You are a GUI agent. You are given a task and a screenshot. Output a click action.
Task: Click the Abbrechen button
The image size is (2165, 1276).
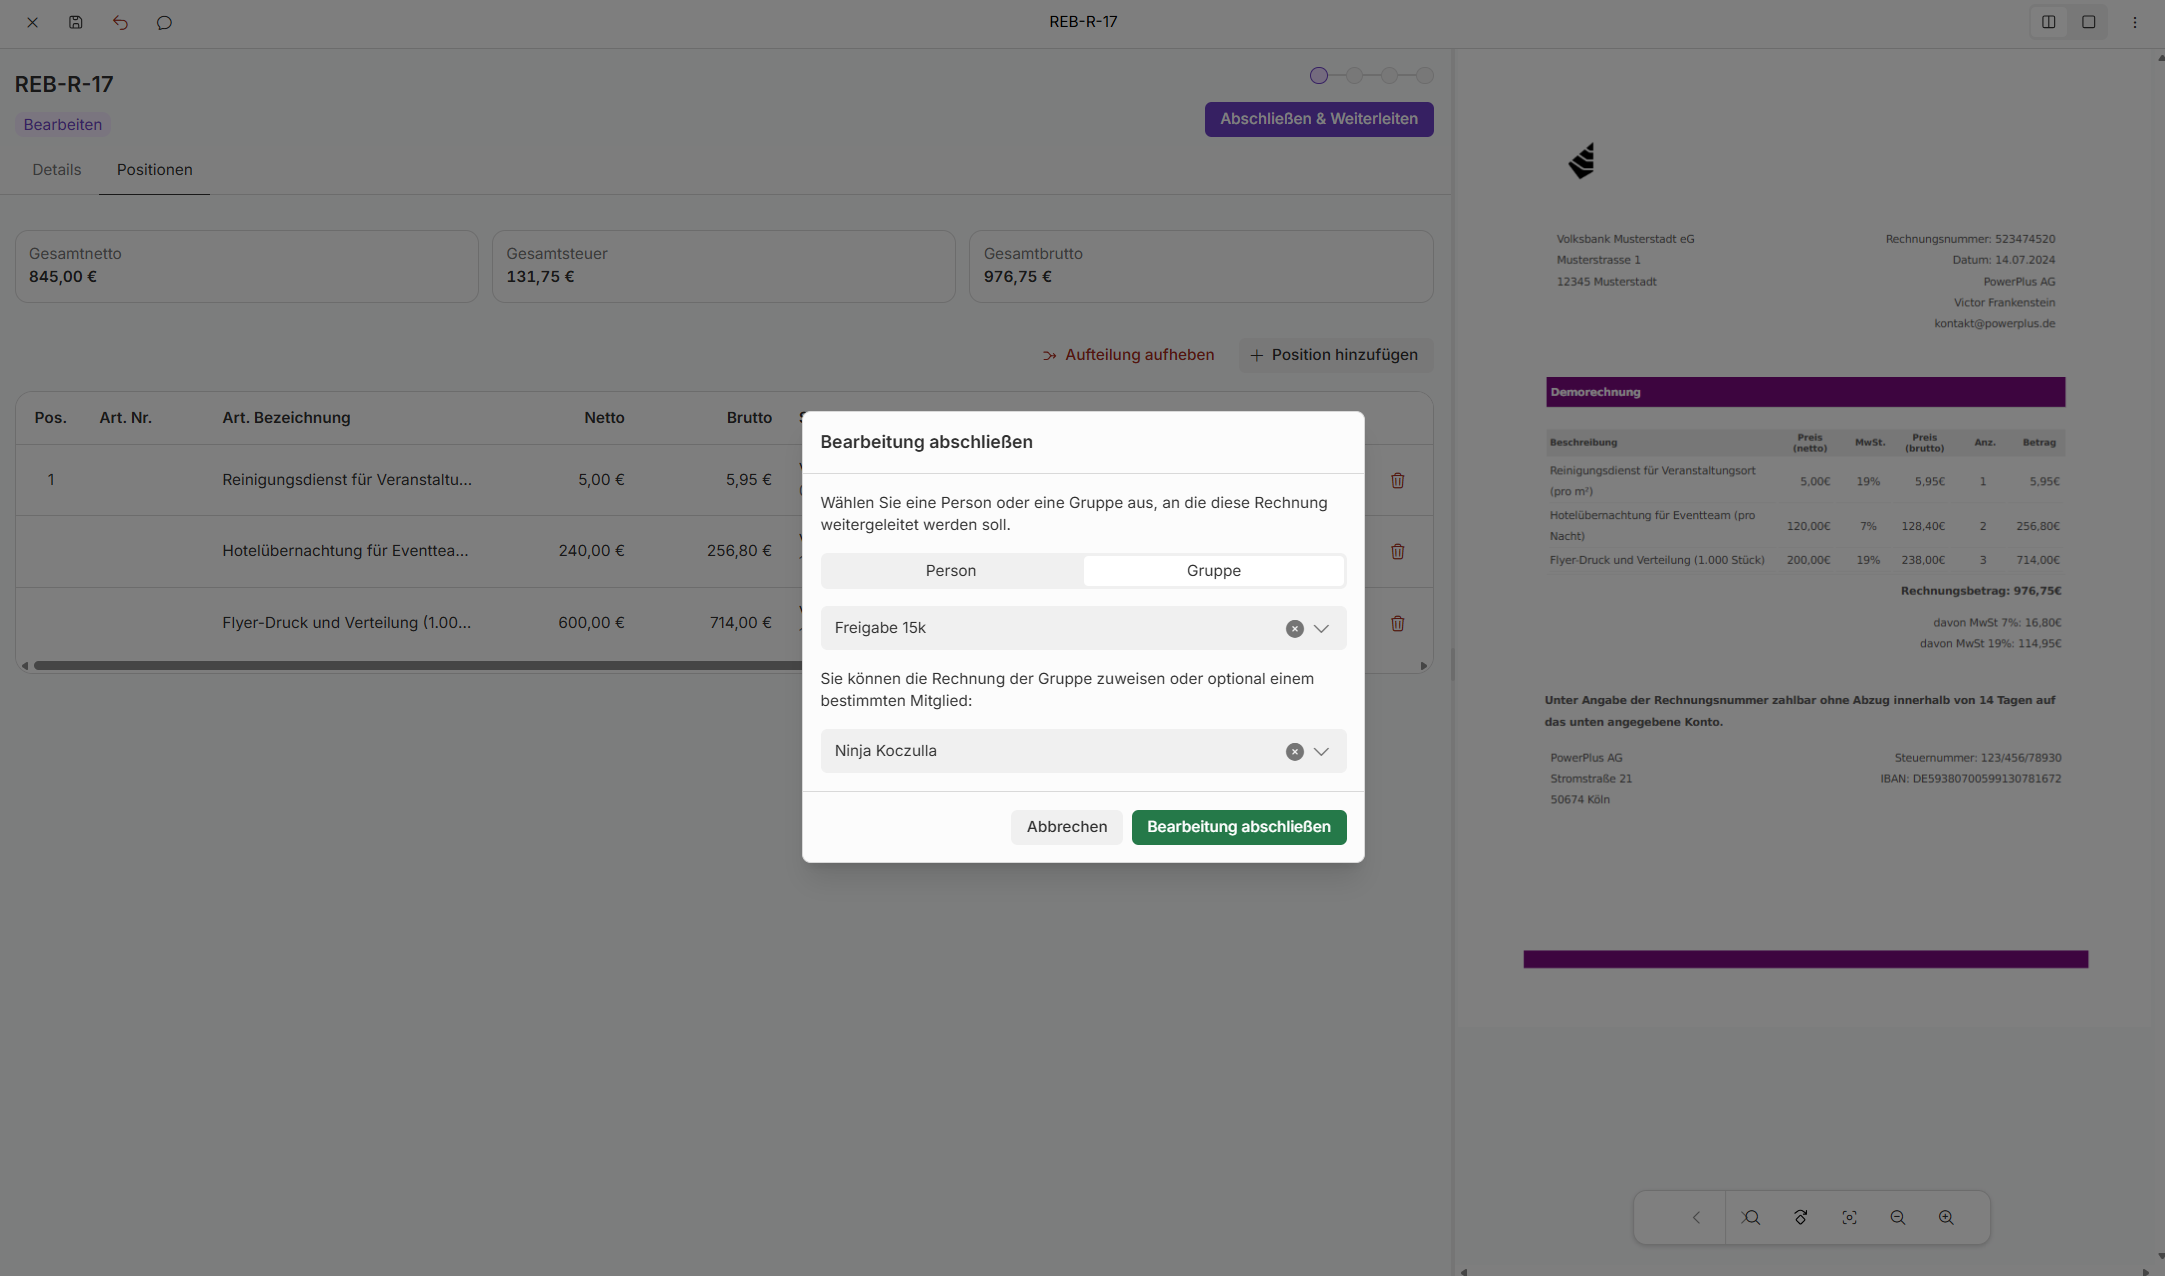pos(1066,826)
